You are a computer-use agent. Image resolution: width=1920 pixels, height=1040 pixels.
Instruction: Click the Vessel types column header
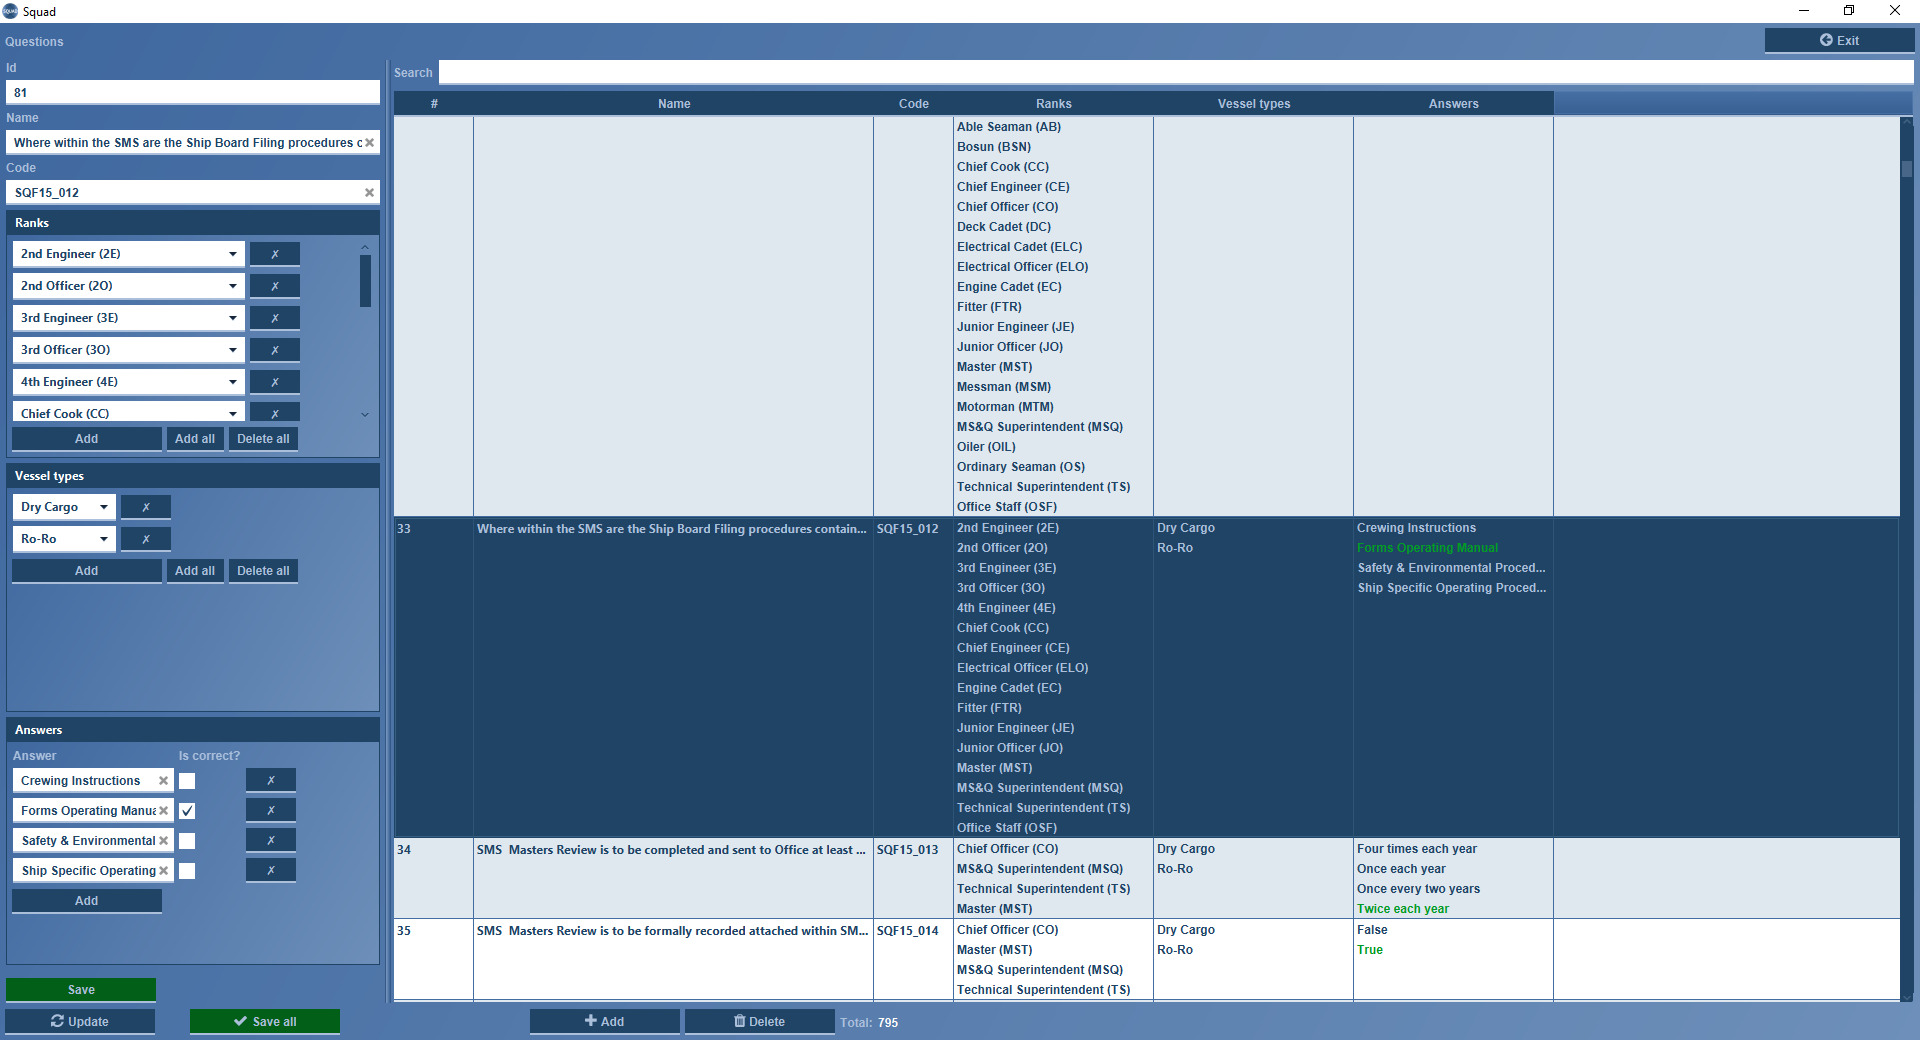(1253, 104)
